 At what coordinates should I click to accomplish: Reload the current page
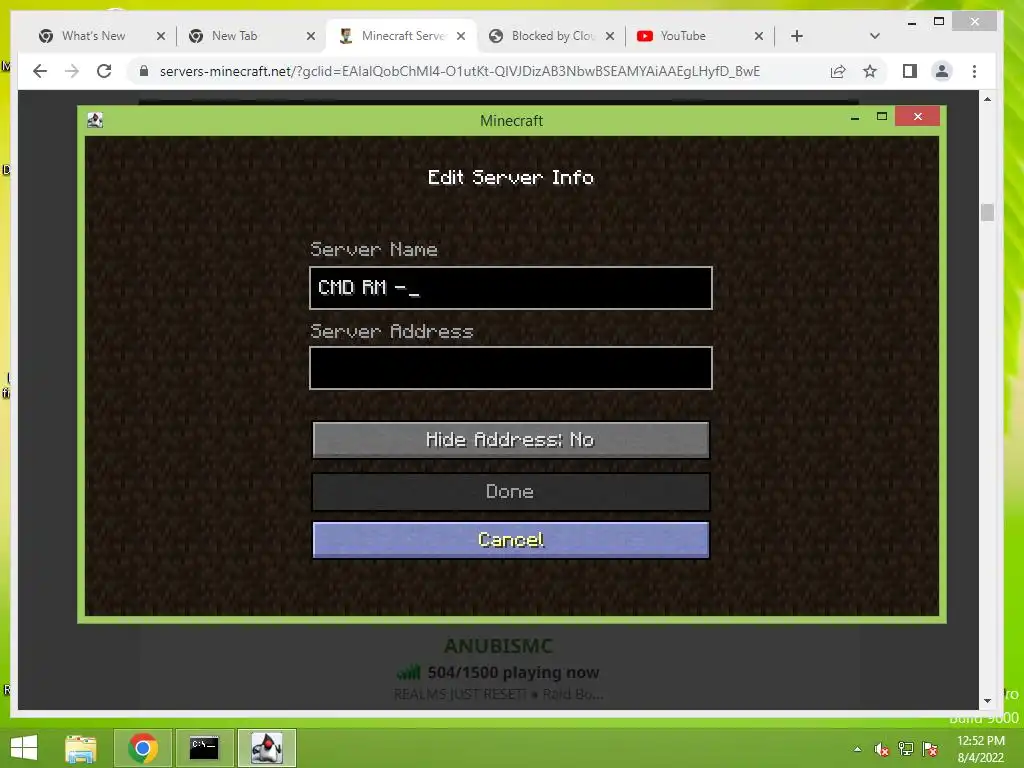104,71
